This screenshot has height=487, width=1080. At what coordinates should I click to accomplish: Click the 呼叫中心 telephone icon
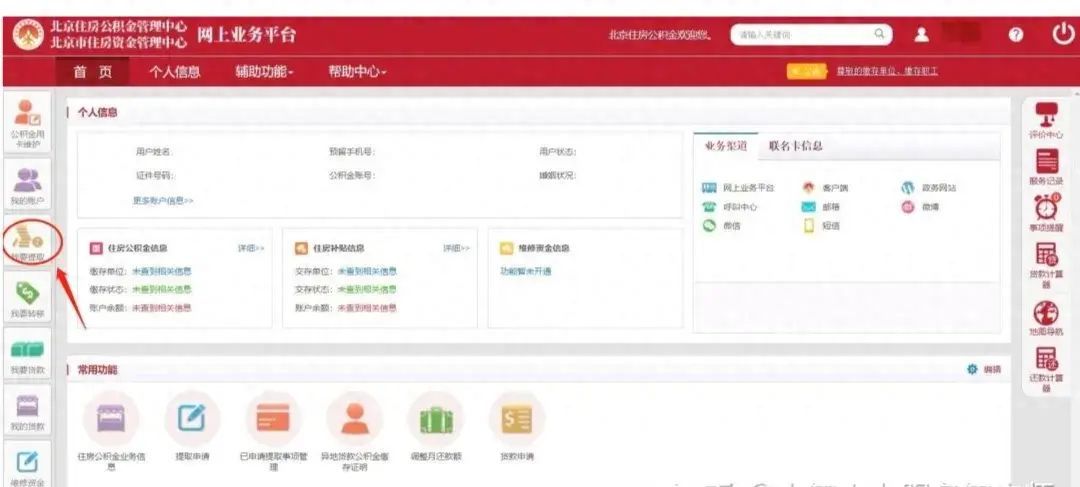709,207
